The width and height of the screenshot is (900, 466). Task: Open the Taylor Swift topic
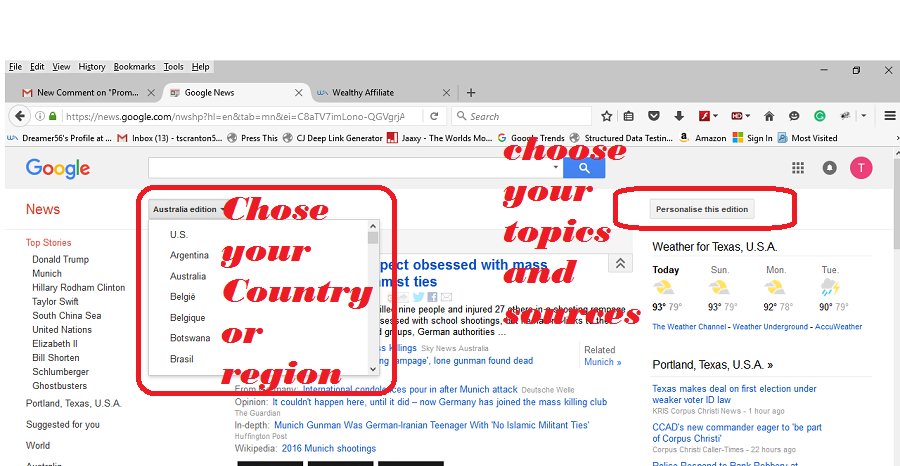click(x=55, y=301)
